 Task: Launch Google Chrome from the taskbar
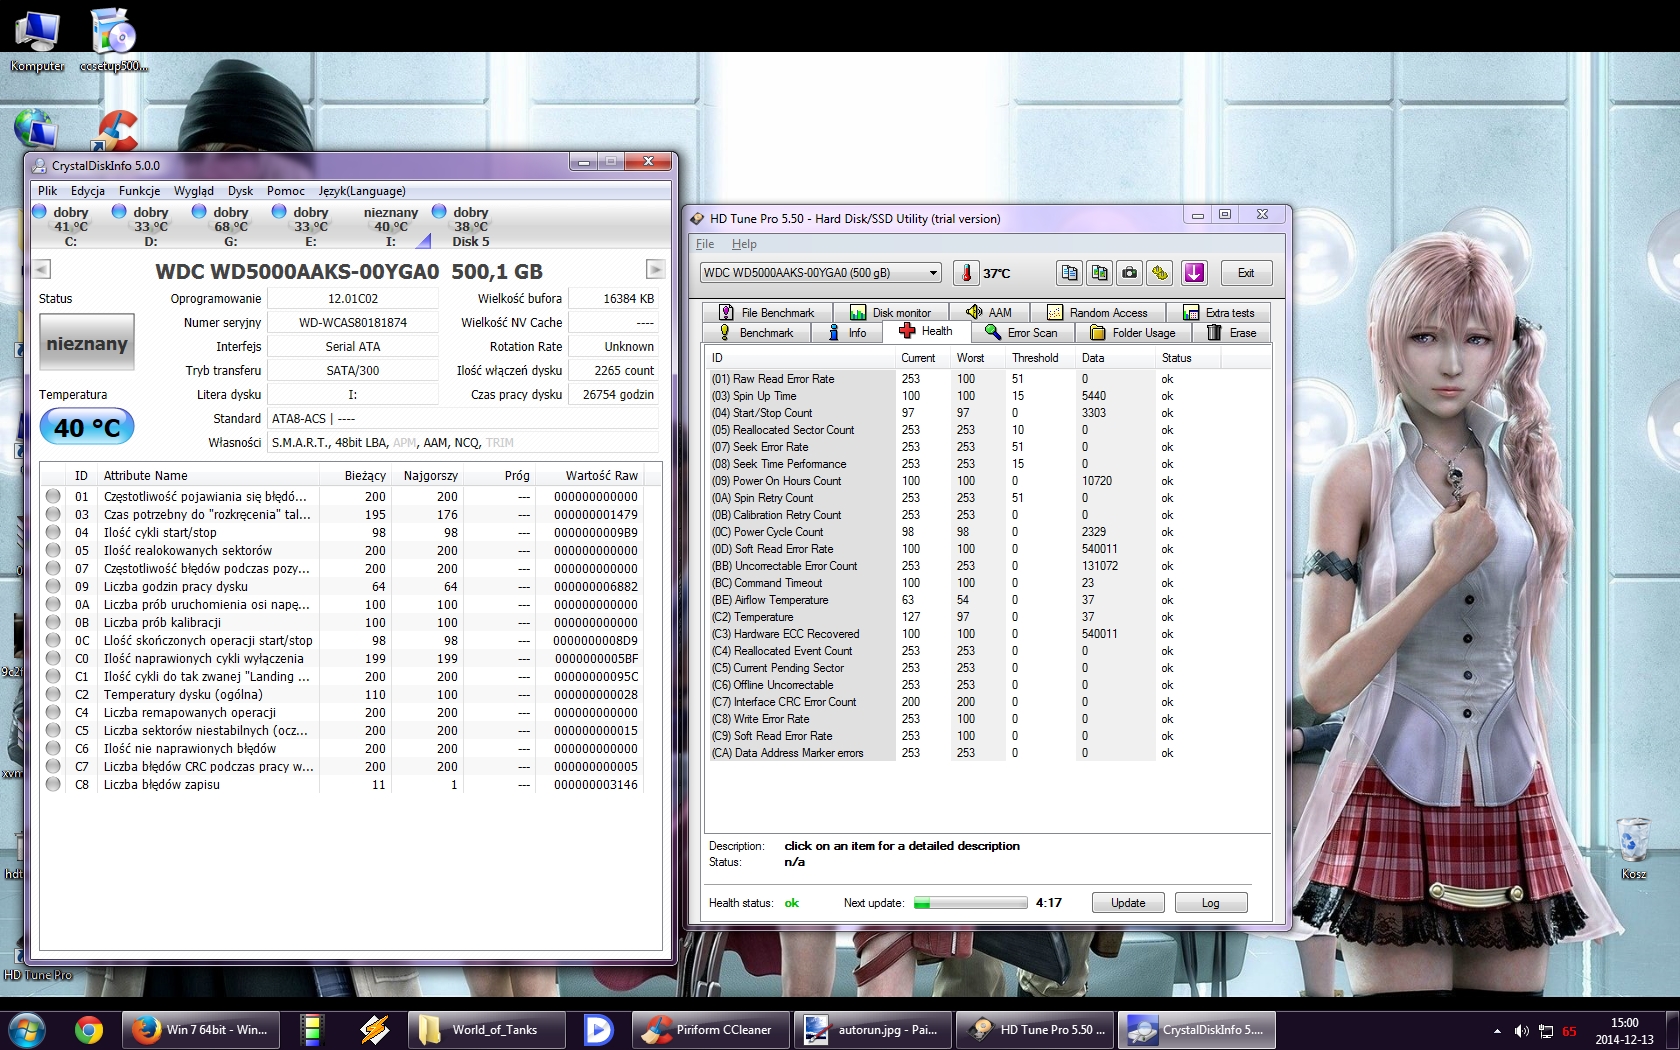89,1029
